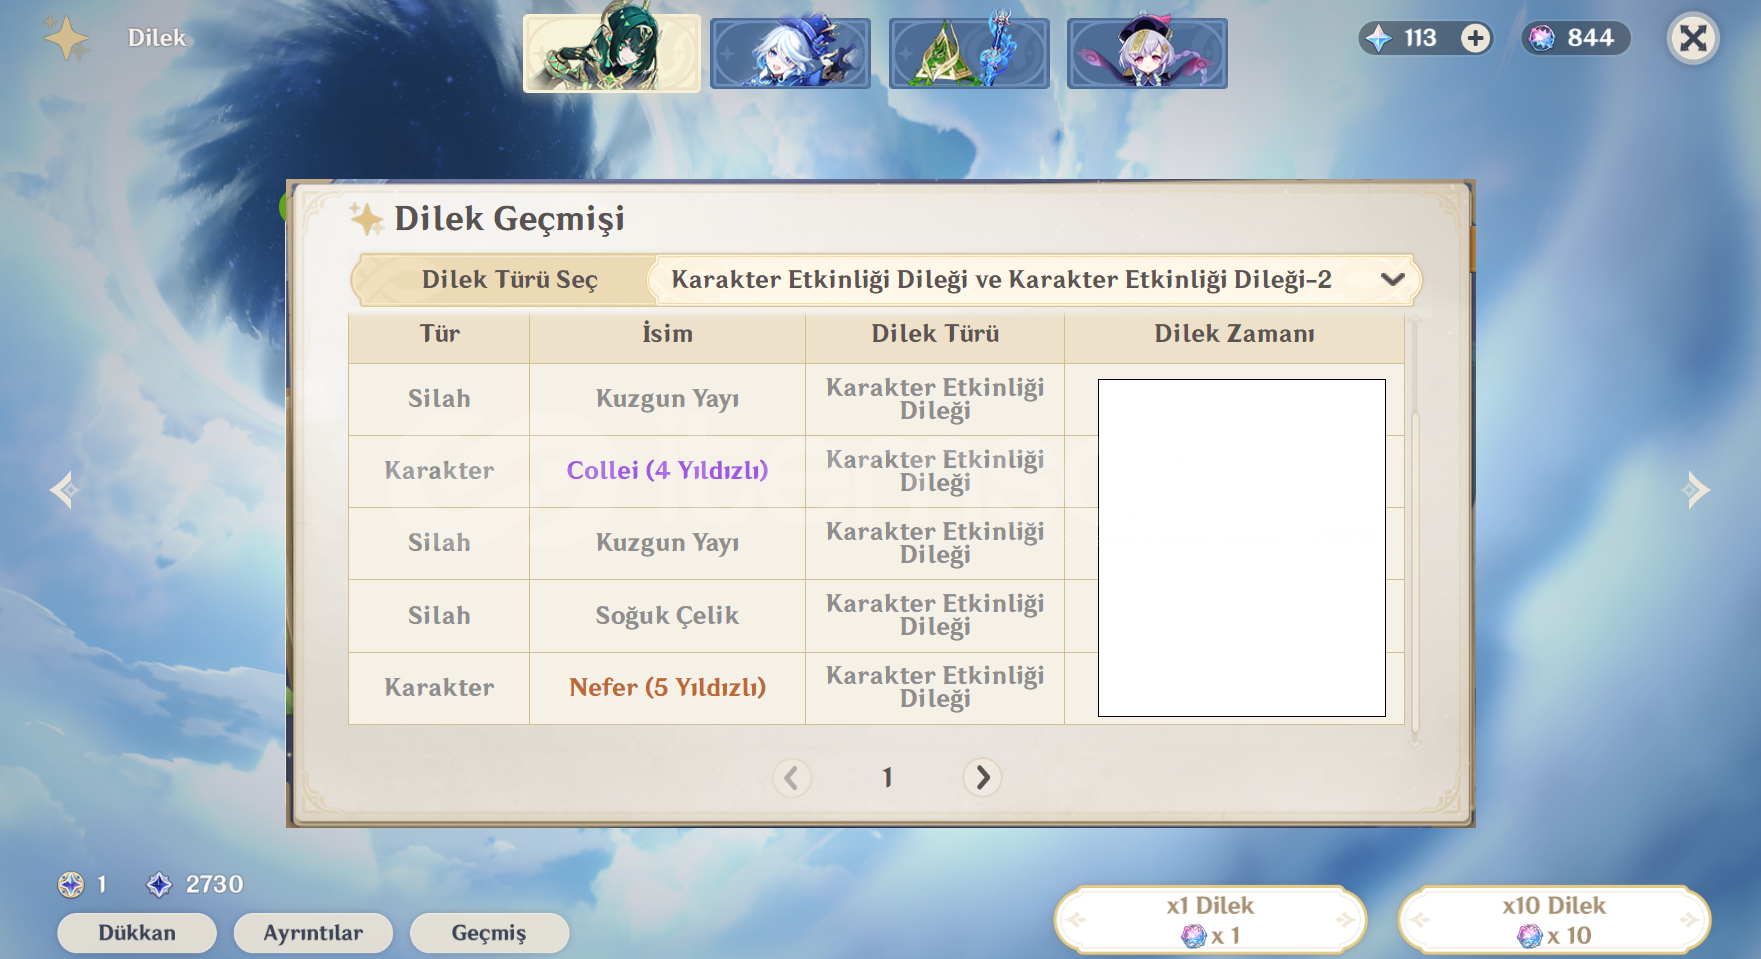Close the Dilek wish screen
1761x959 pixels.
[1693, 38]
